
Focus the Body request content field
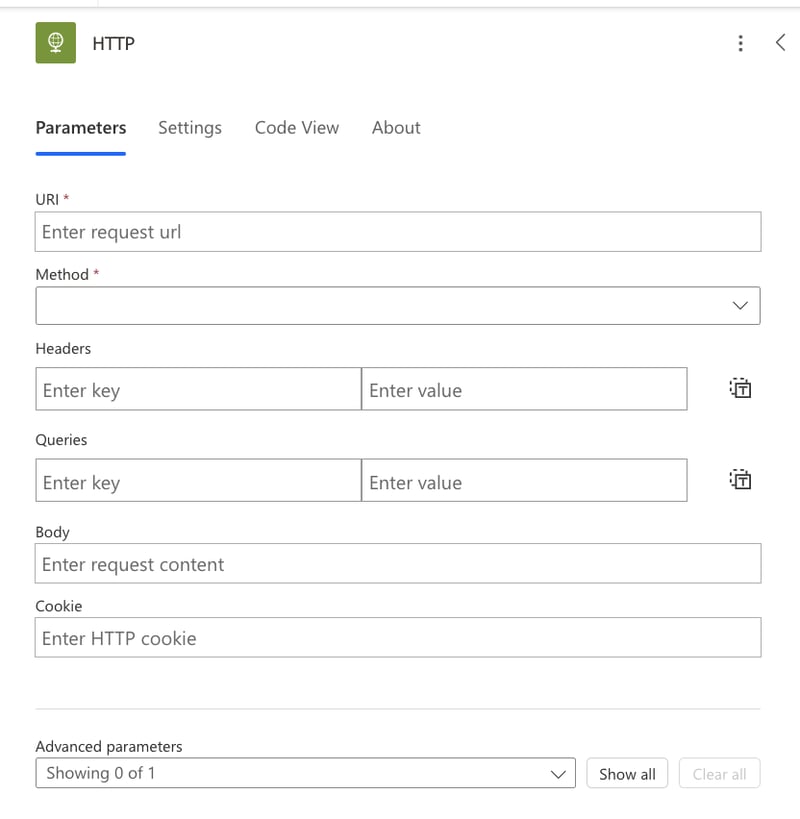pyautogui.click(x=398, y=564)
